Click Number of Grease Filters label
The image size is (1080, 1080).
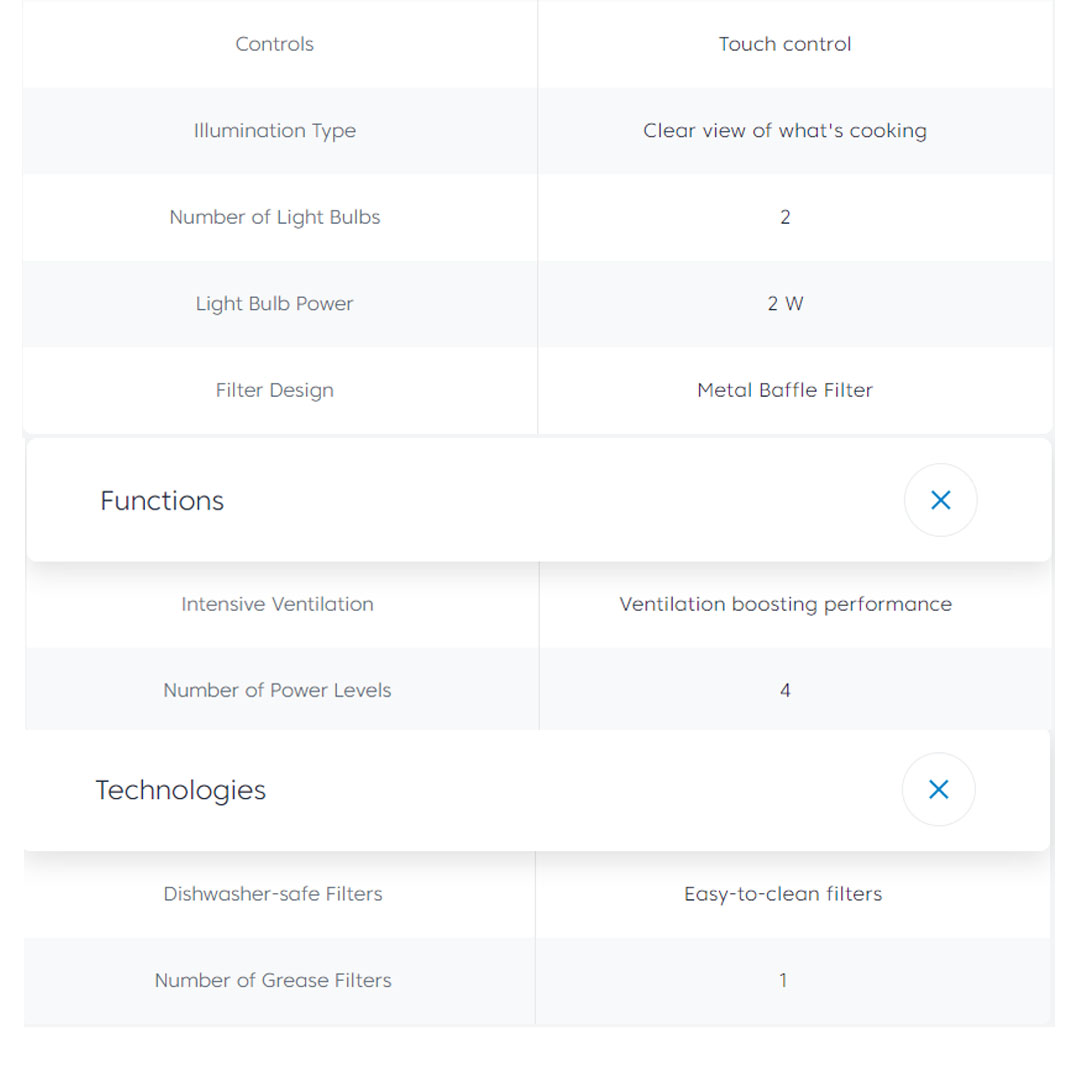(273, 980)
